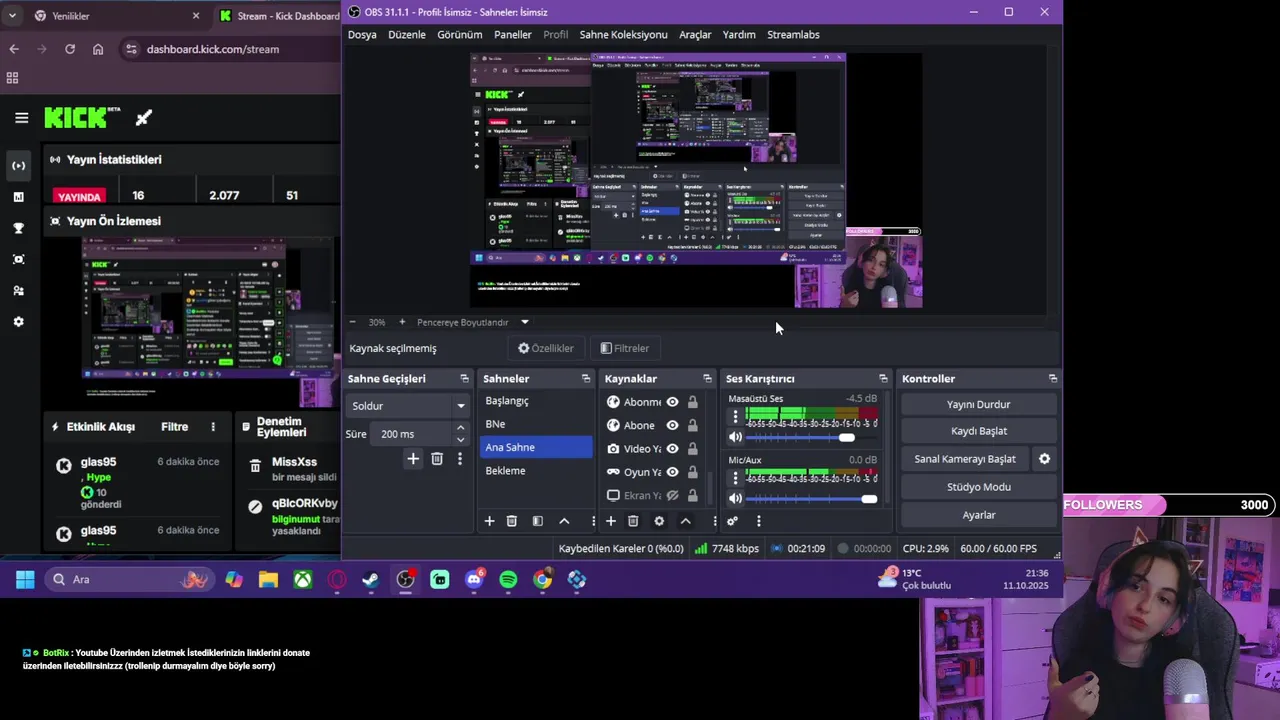The width and height of the screenshot is (1280, 720).
Task: Click the Kick stream section sidebar icon
Action: coord(19,165)
